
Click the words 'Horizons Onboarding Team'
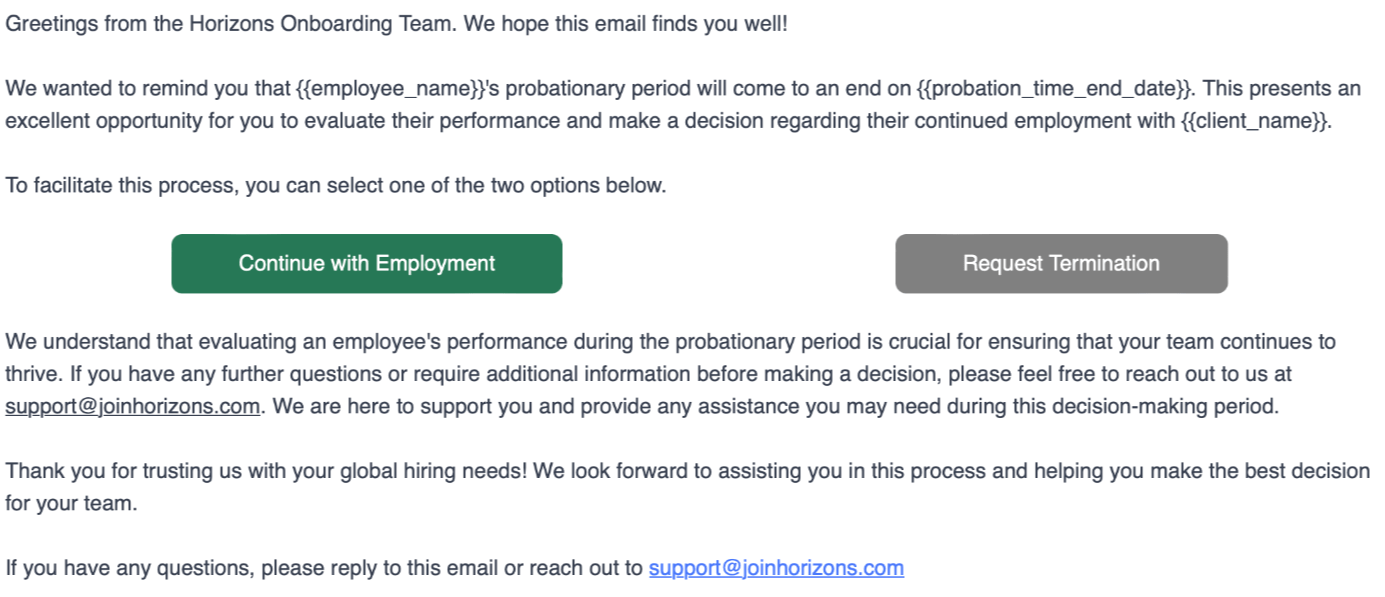pos(322,23)
